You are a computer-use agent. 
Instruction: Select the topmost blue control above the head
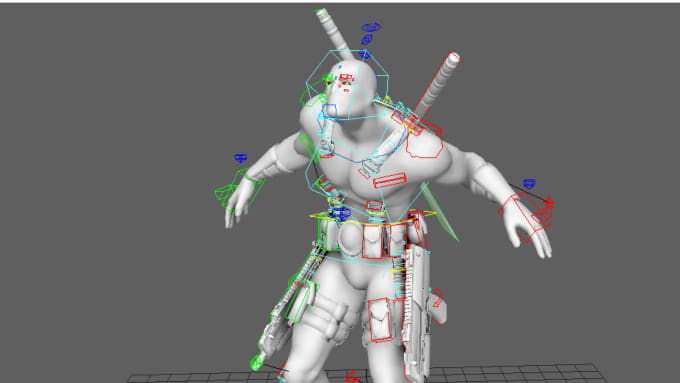(x=371, y=27)
